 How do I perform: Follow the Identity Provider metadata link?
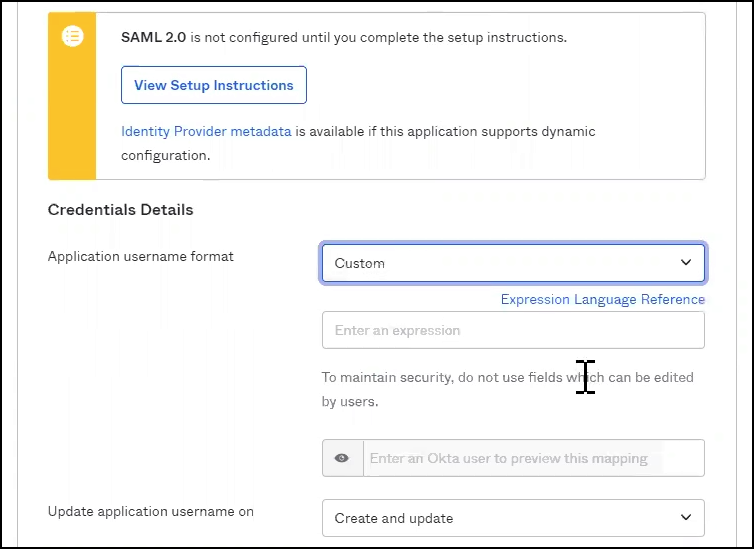pyautogui.click(x=206, y=131)
